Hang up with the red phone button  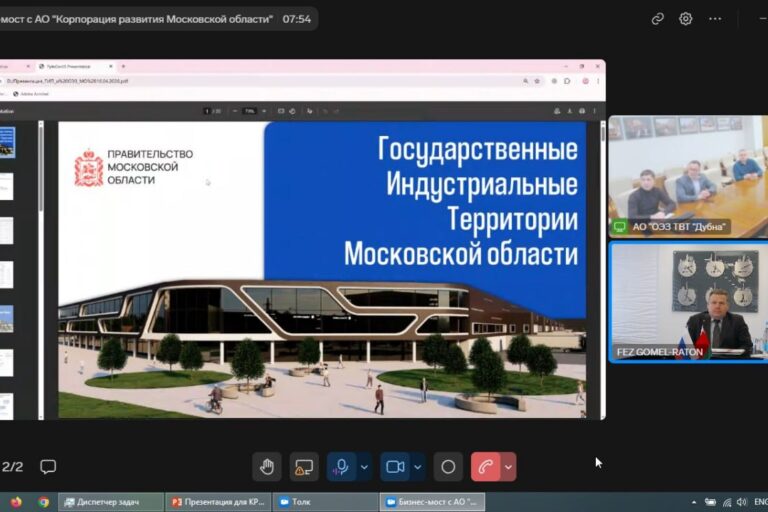tap(486, 467)
